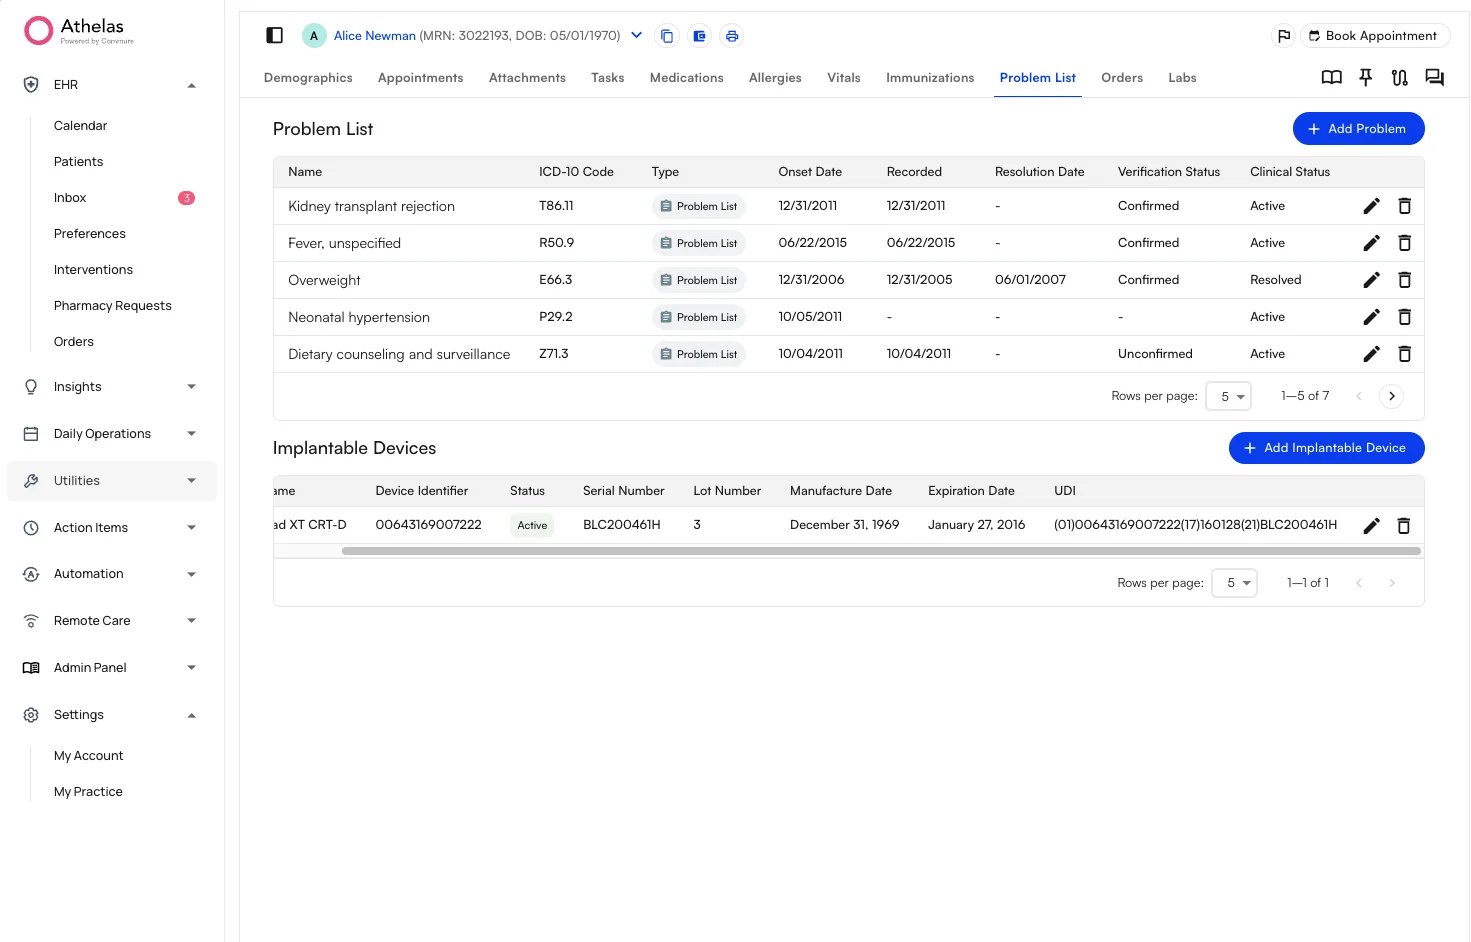
Task: Click the Add Implantable Device button
Action: point(1326,448)
